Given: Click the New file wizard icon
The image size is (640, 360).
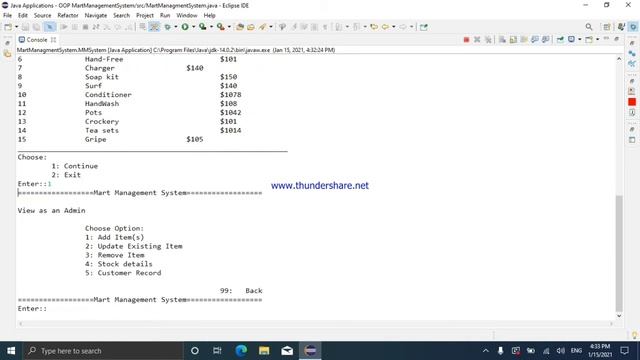Looking at the screenshot, I should (8, 27).
